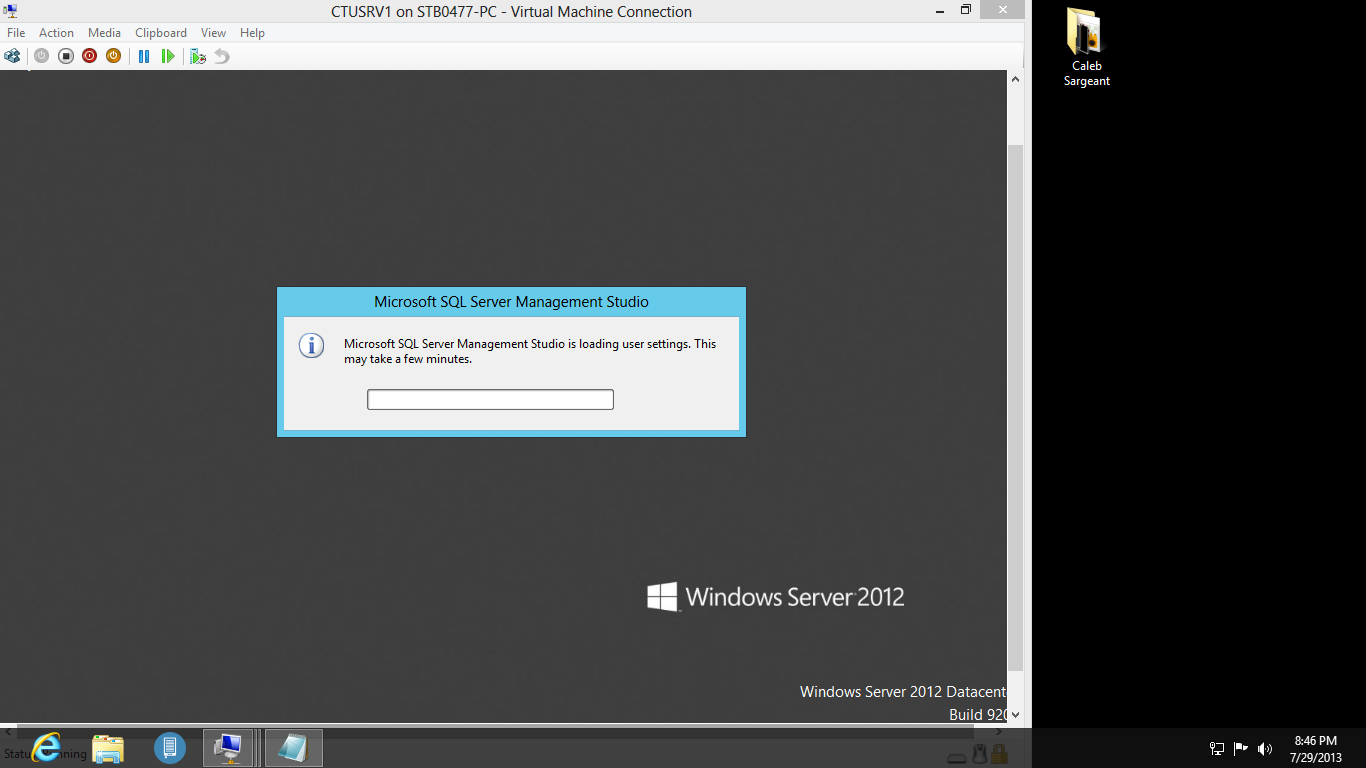The width and height of the screenshot is (1366, 768).
Task: Click the Virtual Machine Connection title bar icon
Action: (10, 11)
